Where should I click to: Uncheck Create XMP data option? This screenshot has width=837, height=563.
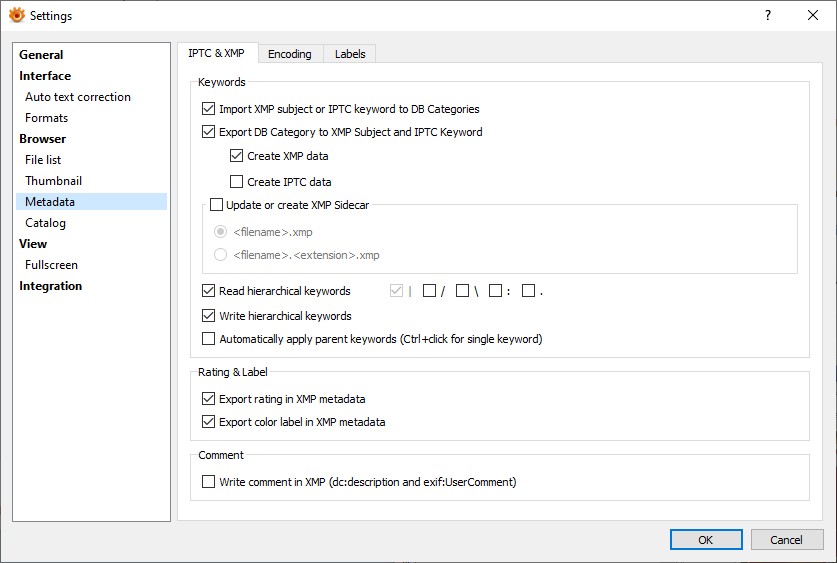237,156
